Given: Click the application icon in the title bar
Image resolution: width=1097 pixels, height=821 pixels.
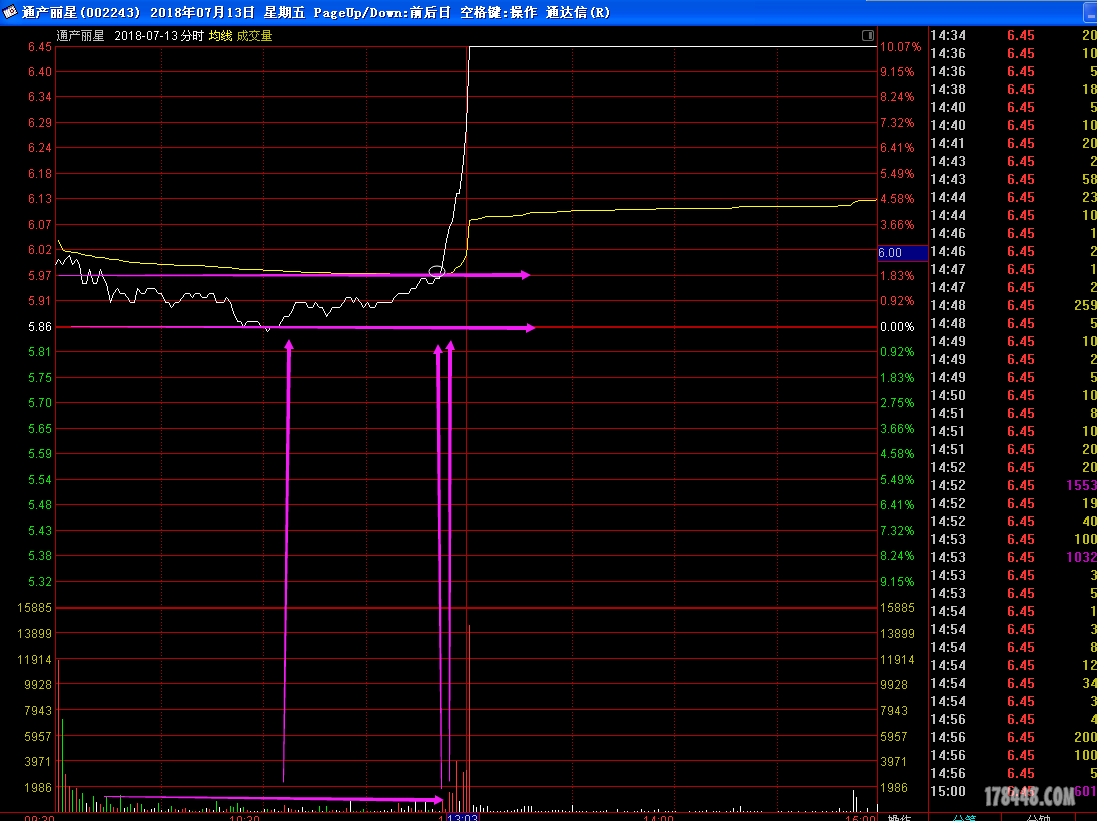Looking at the screenshot, I should click(x=10, y=12).
